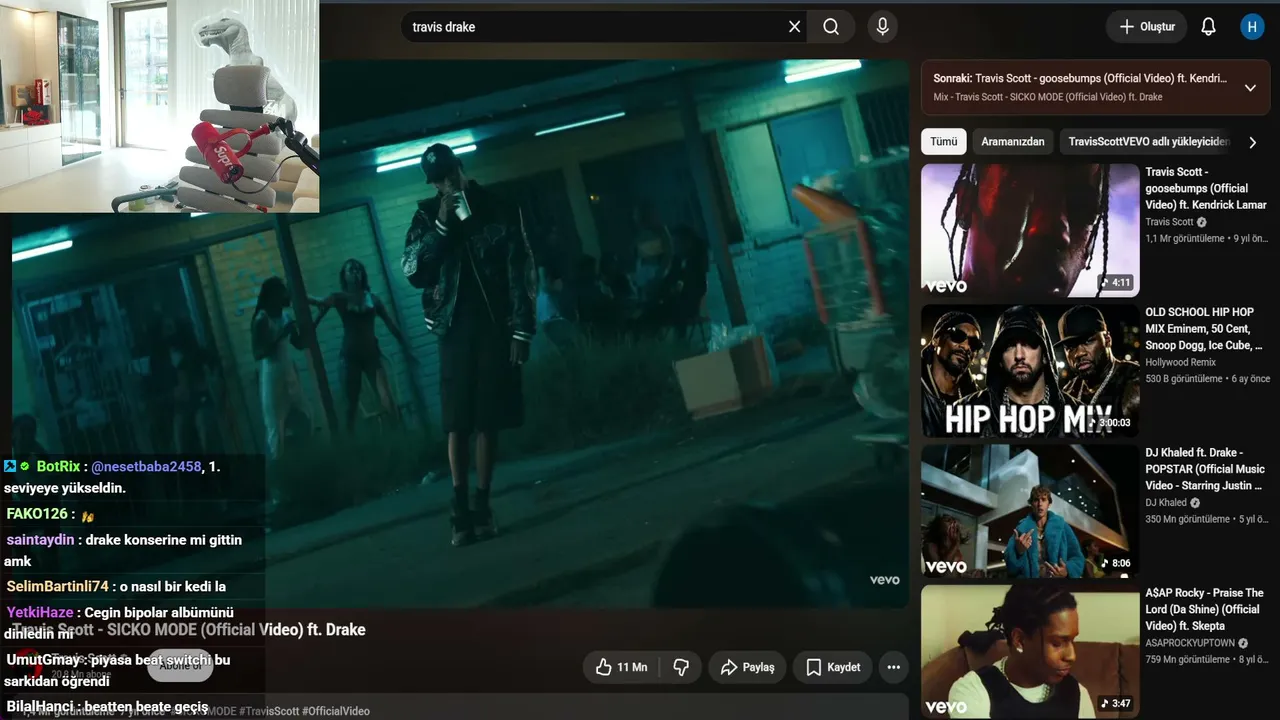Click the 8:06 duration badge
Image resolution: width=1280 pixels, height=720 pixels.
point(1116,563)
